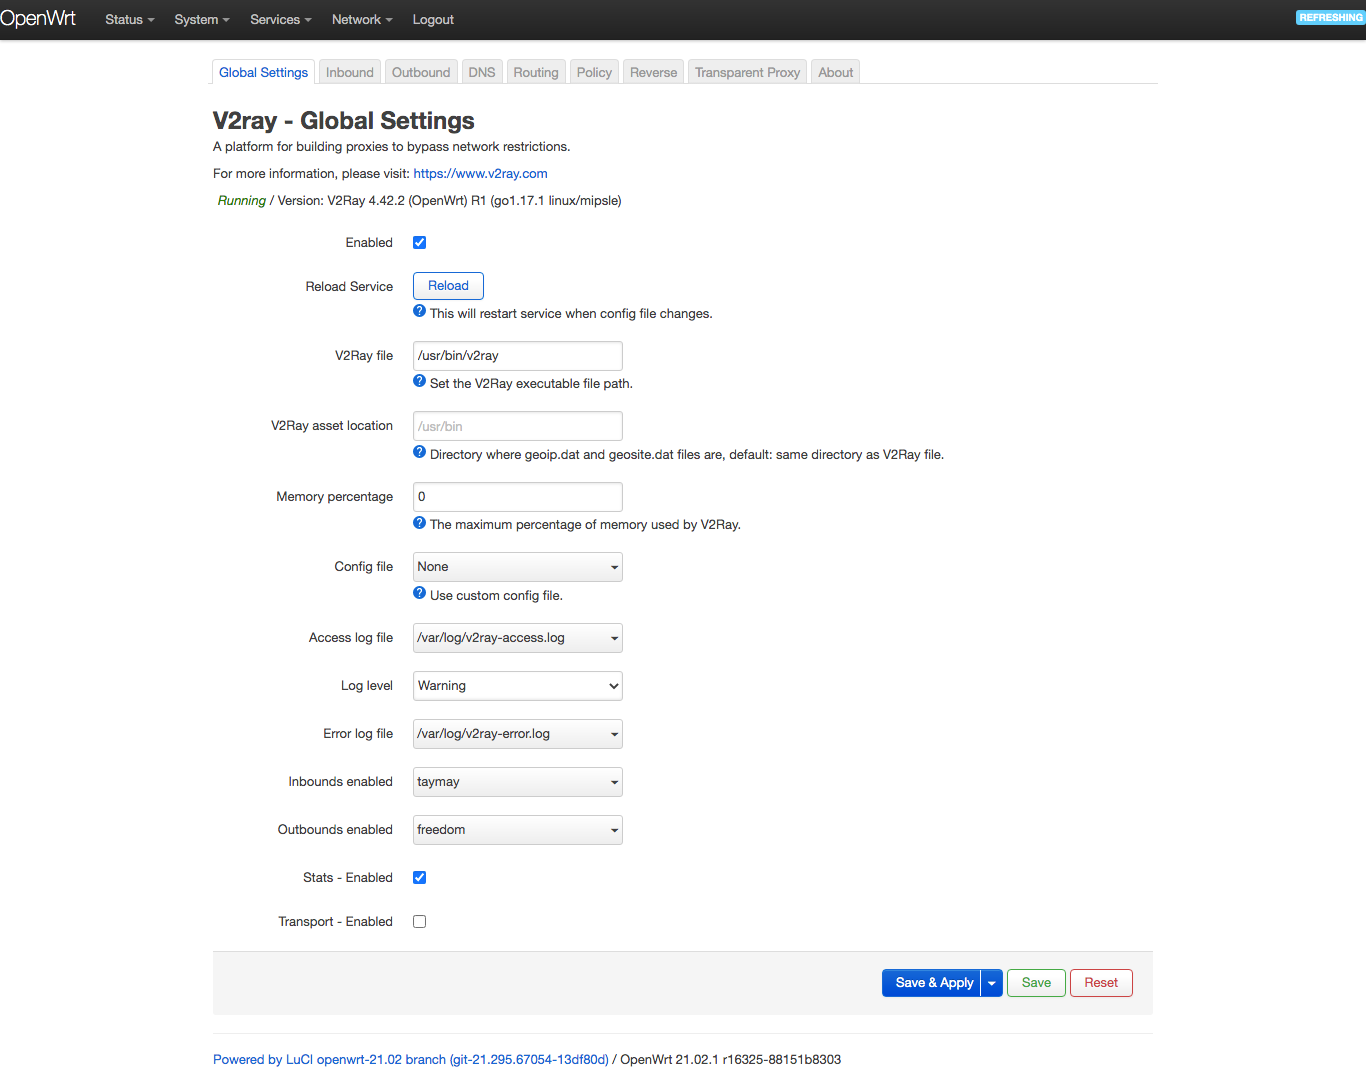Open the Powered by LuCI footer link

point(411,1059)
